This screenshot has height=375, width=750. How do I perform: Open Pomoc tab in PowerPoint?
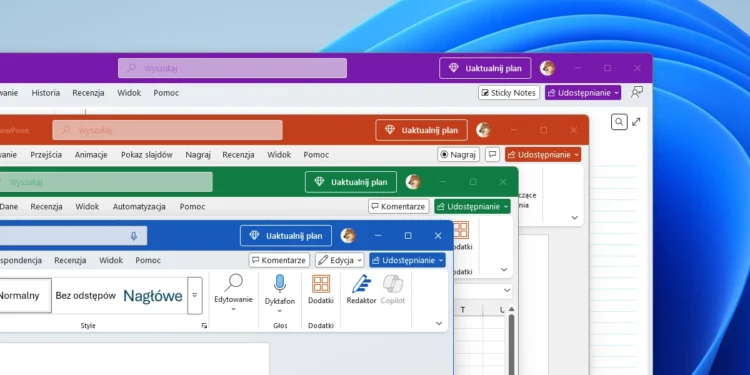[x=316, y=154]
